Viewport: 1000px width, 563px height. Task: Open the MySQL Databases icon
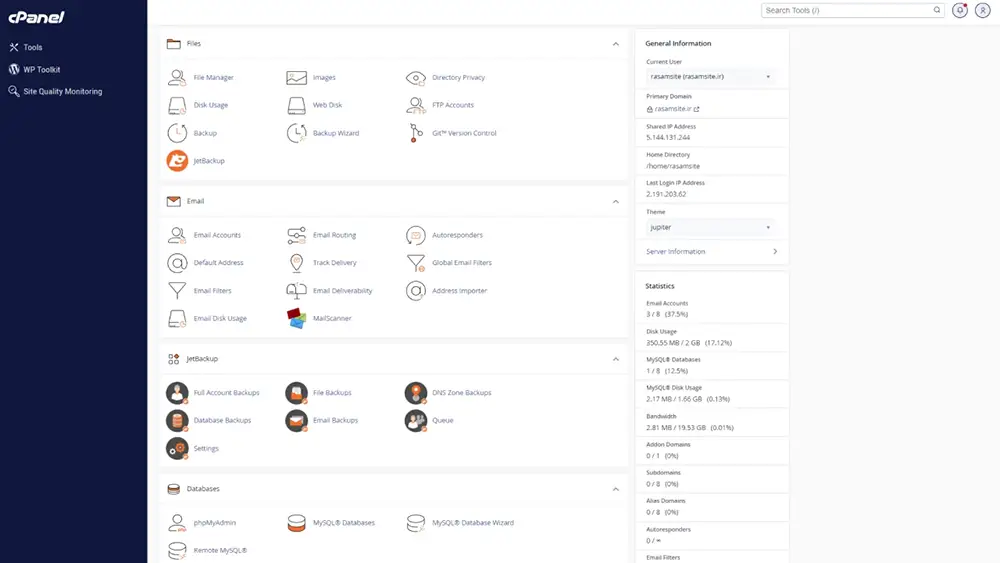point(296,523)
